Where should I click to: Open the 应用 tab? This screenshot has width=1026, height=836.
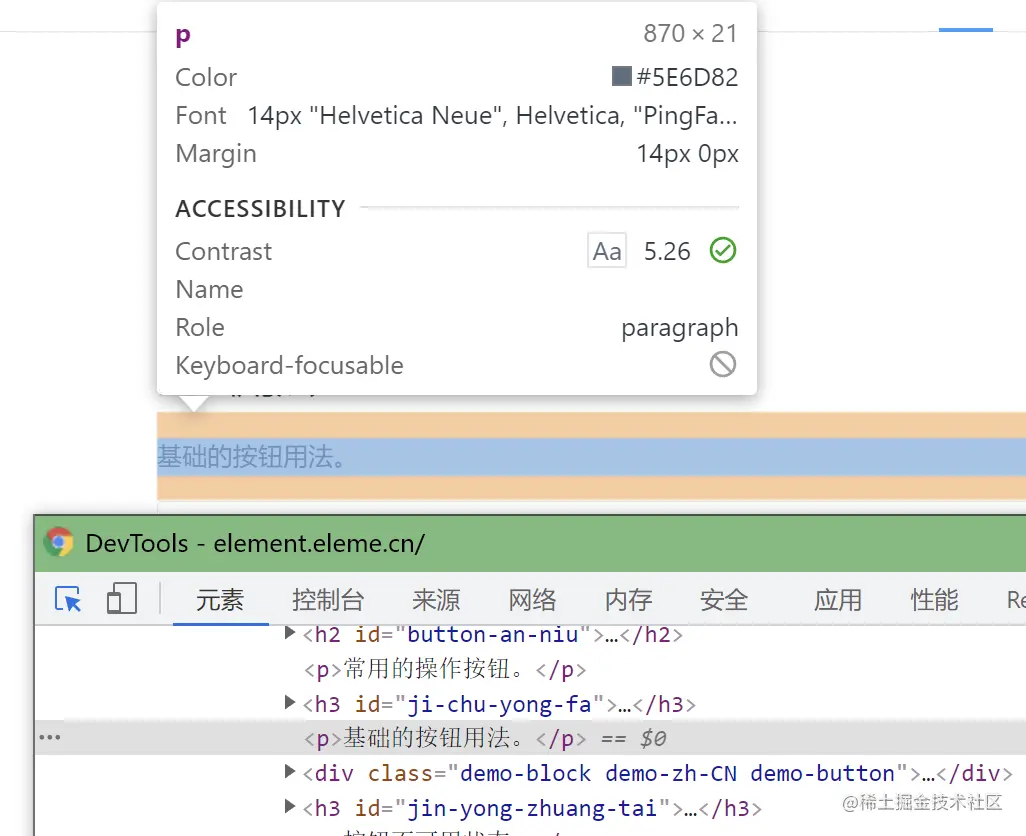[x=838, y=600]
